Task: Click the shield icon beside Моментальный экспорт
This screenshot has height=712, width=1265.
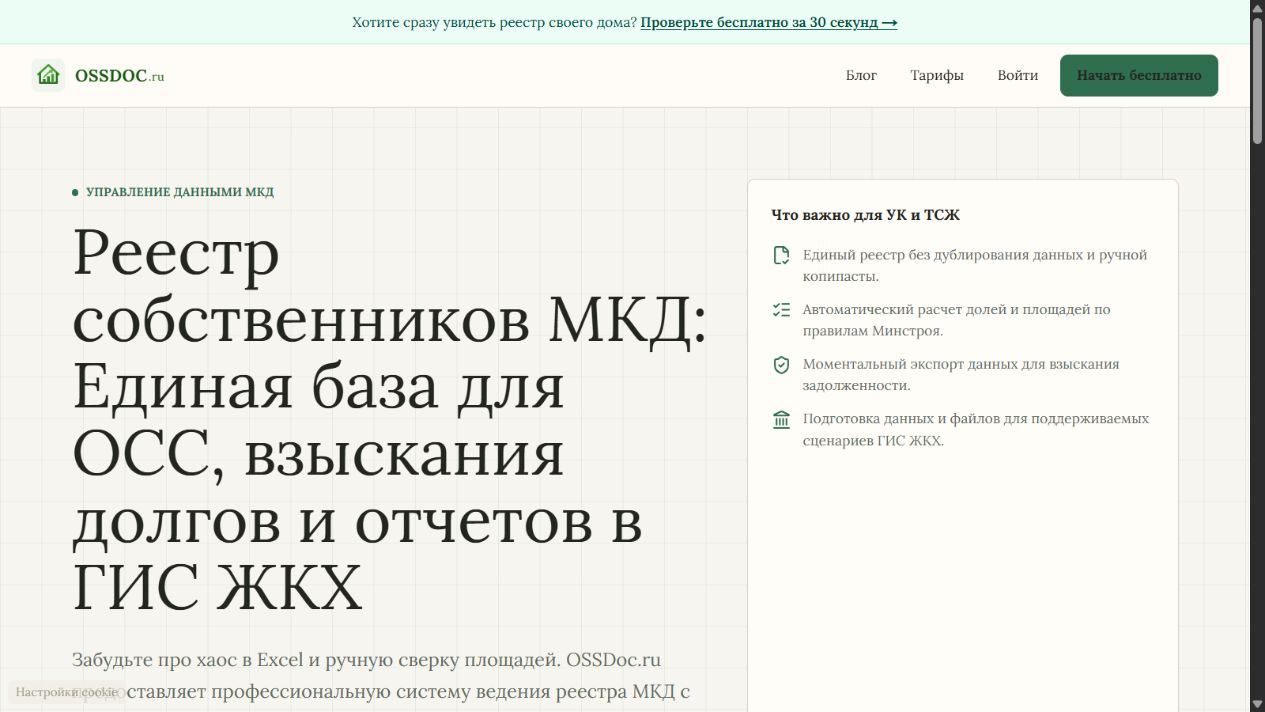Action: (x=781, y=365)
